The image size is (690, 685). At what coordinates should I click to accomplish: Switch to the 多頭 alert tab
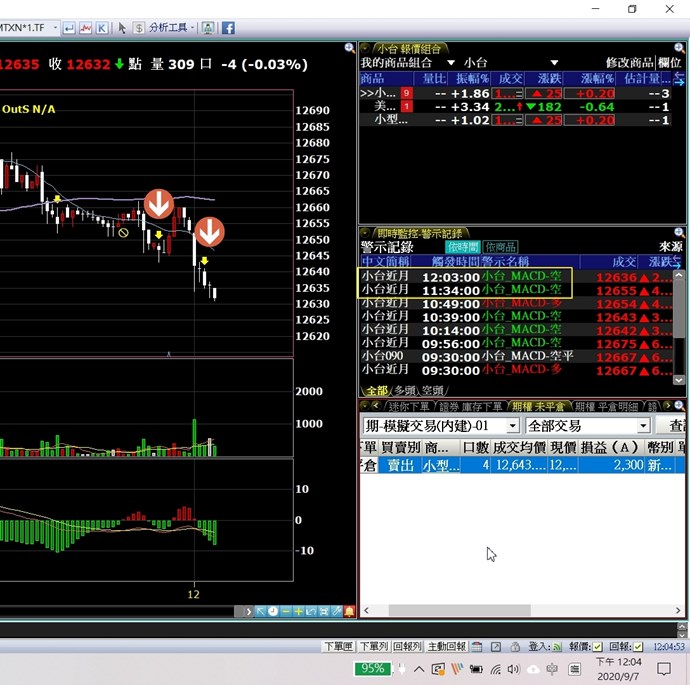pos(405,390)
